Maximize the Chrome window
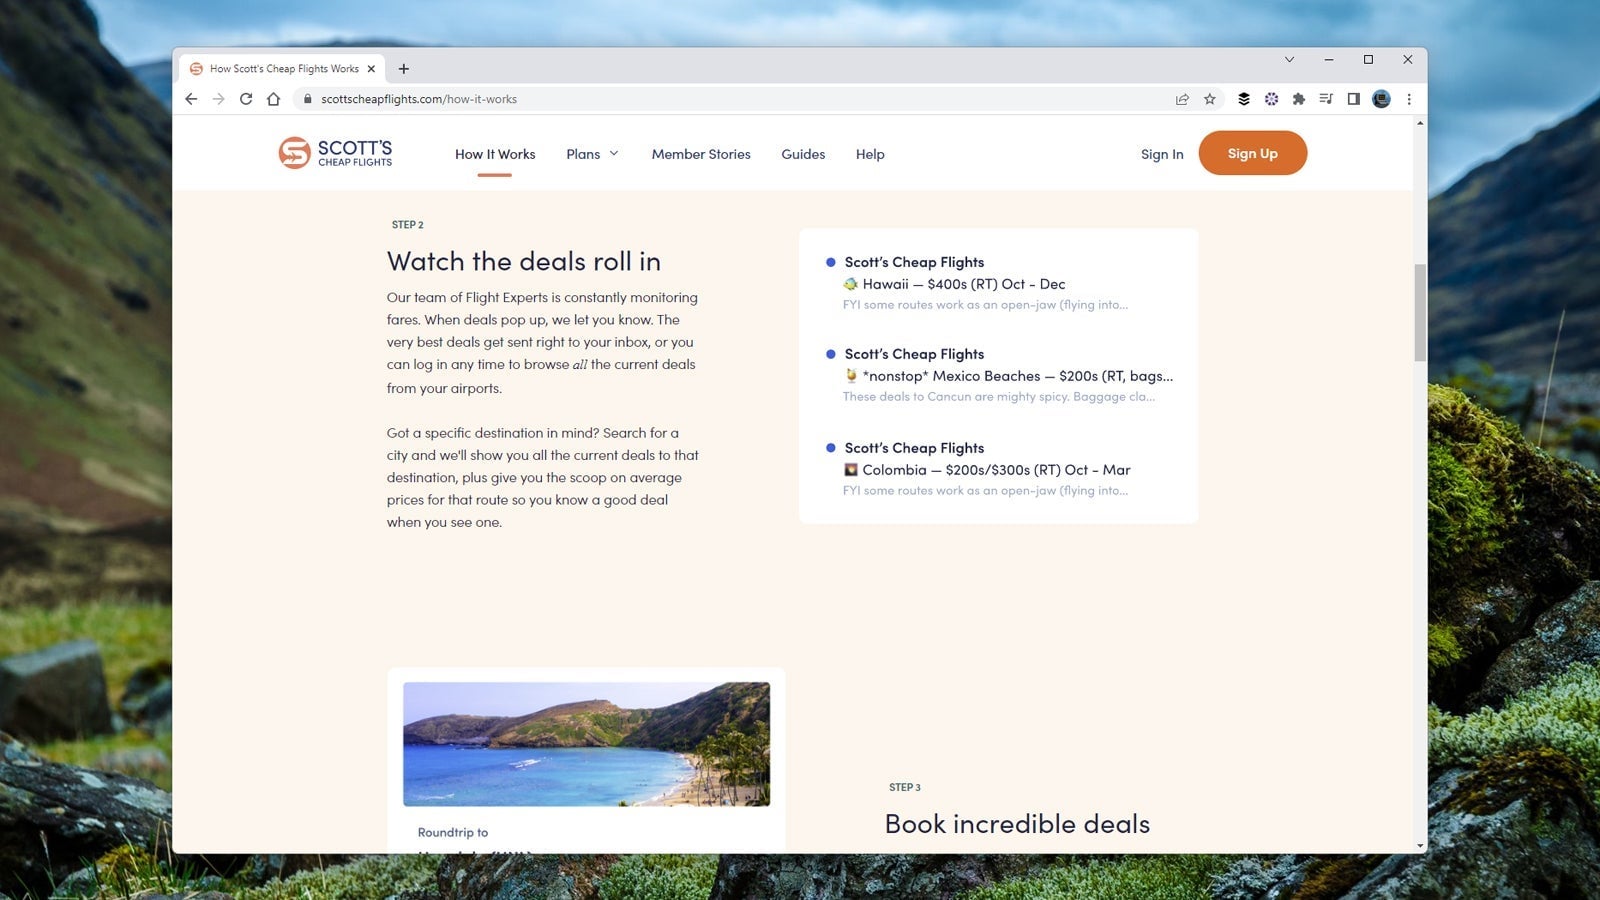 [x=1368, y=59]
